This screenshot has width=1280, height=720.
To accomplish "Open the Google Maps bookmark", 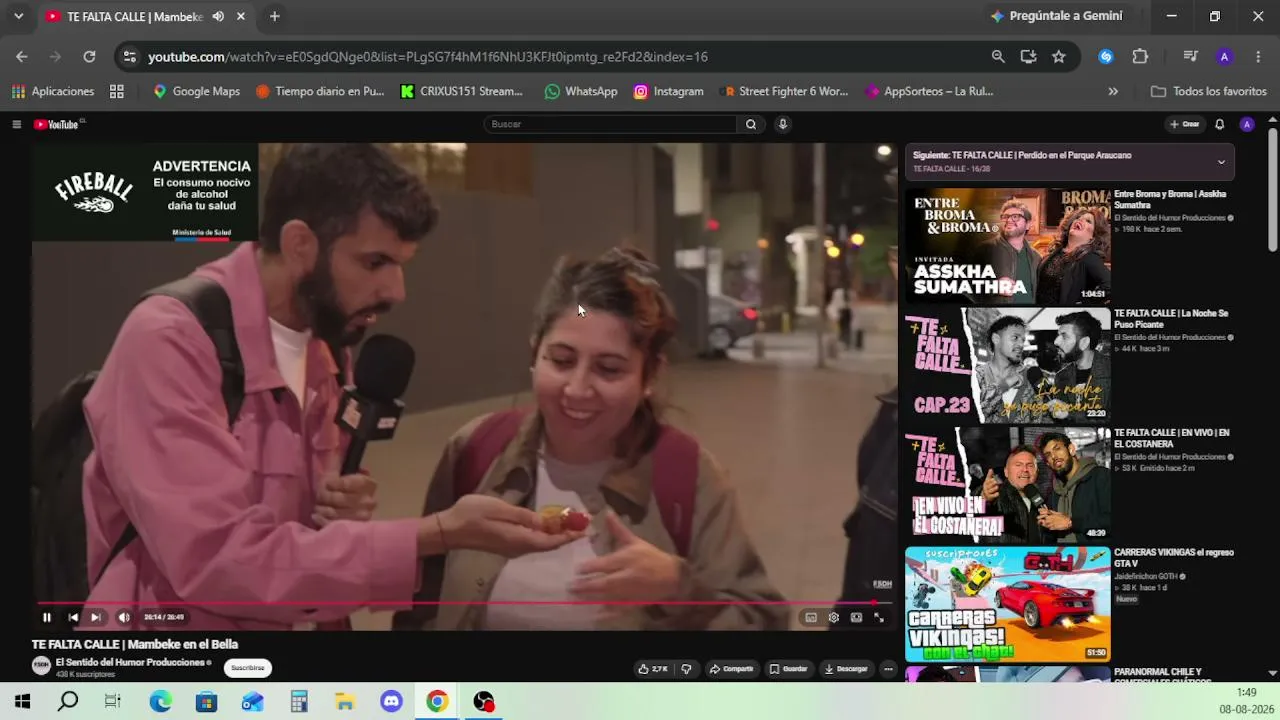I will coord(196,91).
